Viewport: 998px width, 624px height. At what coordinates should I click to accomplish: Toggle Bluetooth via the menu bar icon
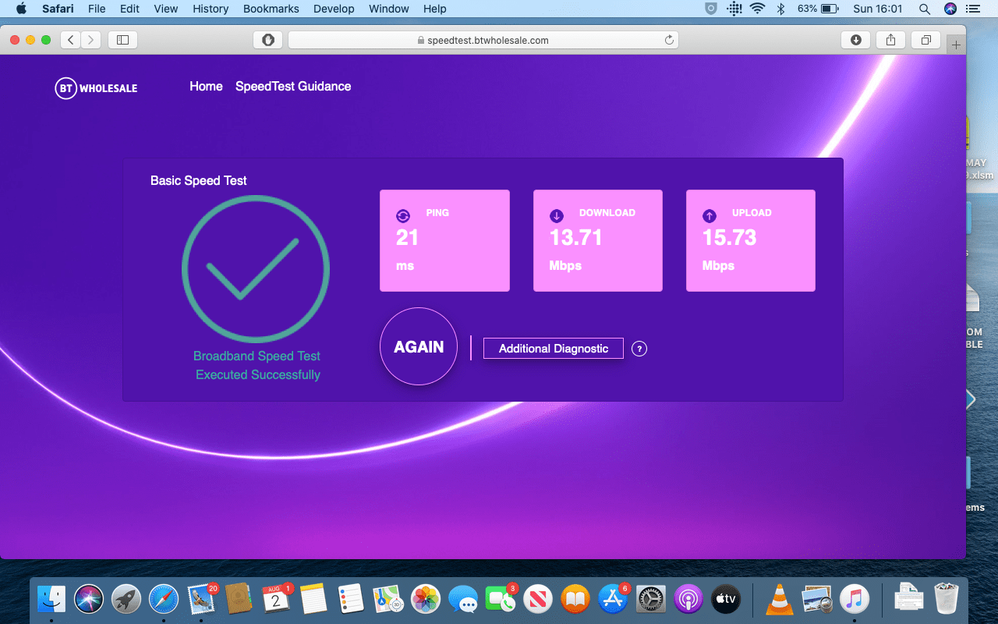(779, 9)
